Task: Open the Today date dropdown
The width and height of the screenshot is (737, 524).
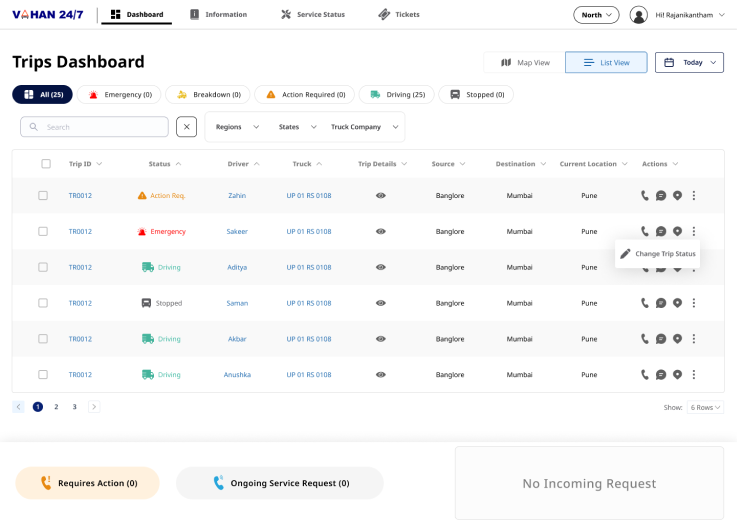Action: point(689,63)
